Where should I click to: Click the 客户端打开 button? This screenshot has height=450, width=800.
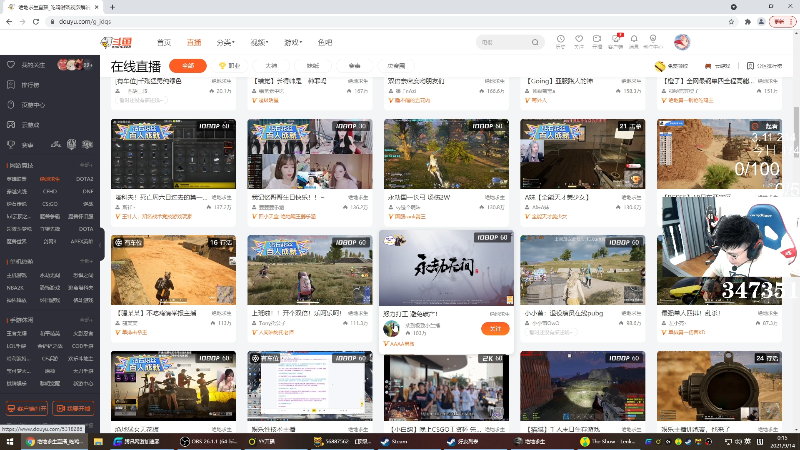pyautogui.click(x=27, y=408)
